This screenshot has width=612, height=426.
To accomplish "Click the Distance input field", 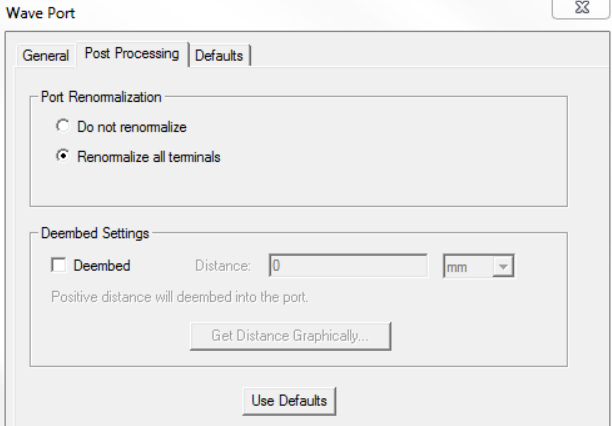I will point(350,266).
